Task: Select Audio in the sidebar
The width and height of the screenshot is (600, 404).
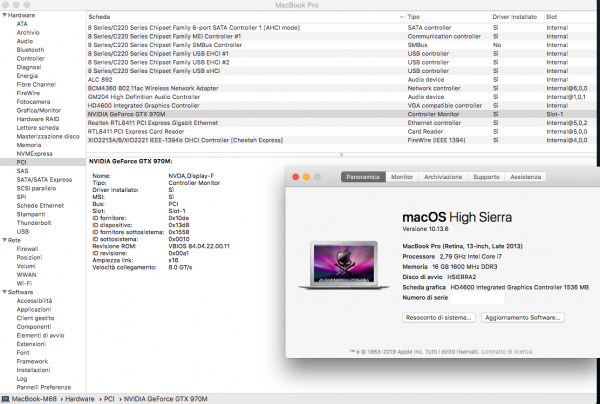Action: [x=24, y=41]
